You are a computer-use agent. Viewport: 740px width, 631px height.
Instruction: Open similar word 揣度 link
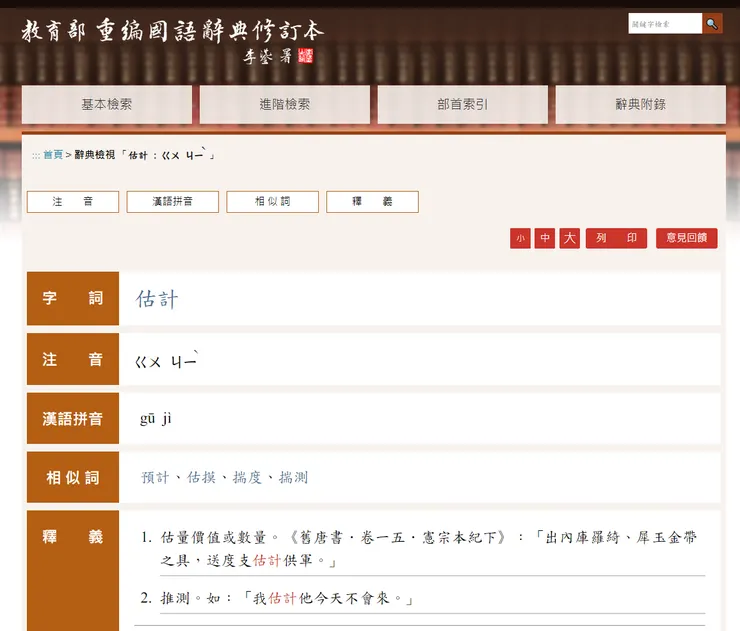(247, 478)
